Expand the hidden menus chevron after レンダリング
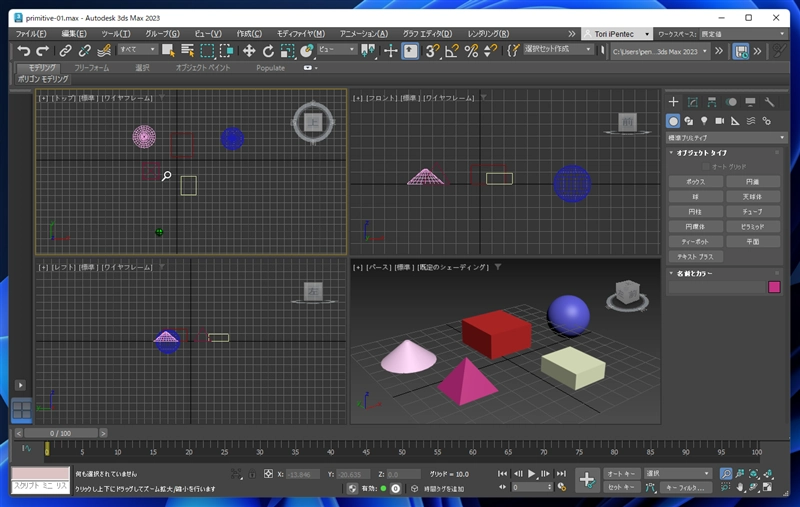Screen dimensions: 800x507 572,34
